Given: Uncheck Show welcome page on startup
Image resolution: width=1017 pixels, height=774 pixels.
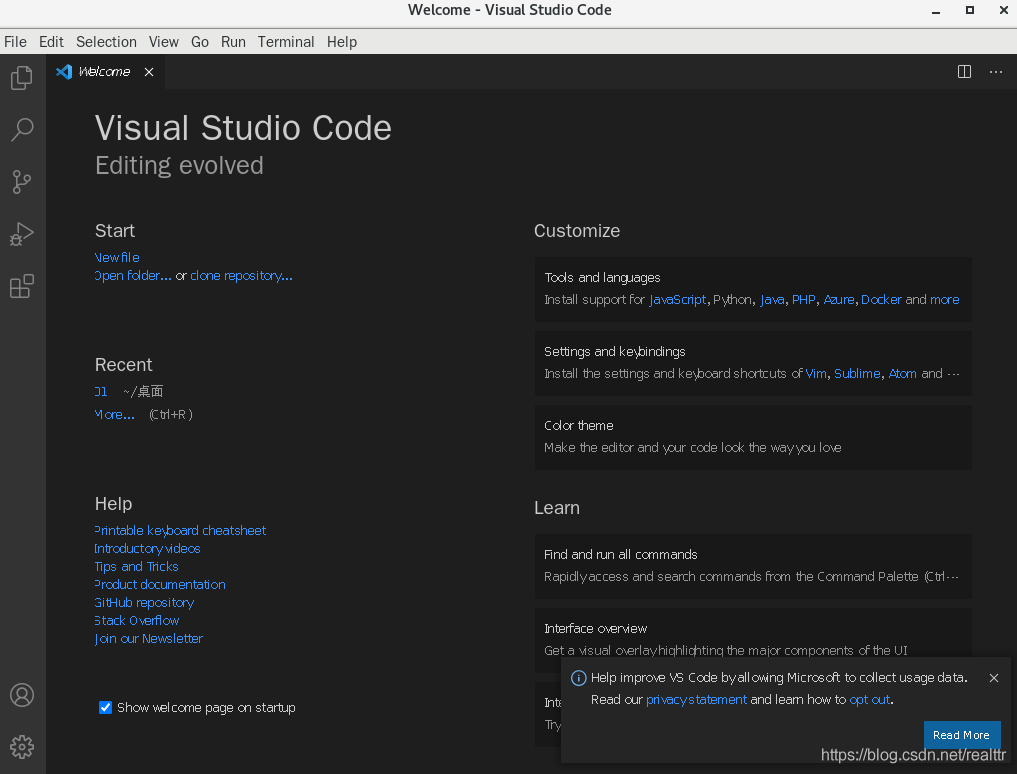Looking at the screenshot, I should tap(105, 708).
